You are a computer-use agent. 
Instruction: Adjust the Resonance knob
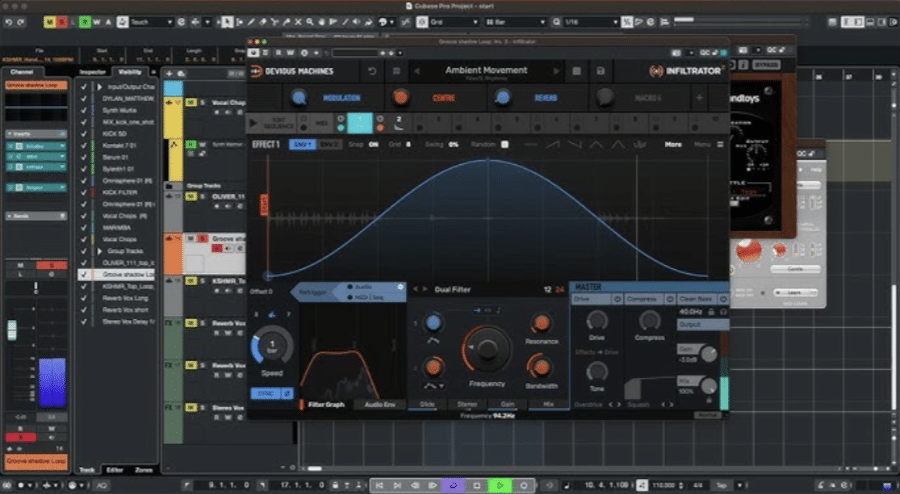pos(541,324)
